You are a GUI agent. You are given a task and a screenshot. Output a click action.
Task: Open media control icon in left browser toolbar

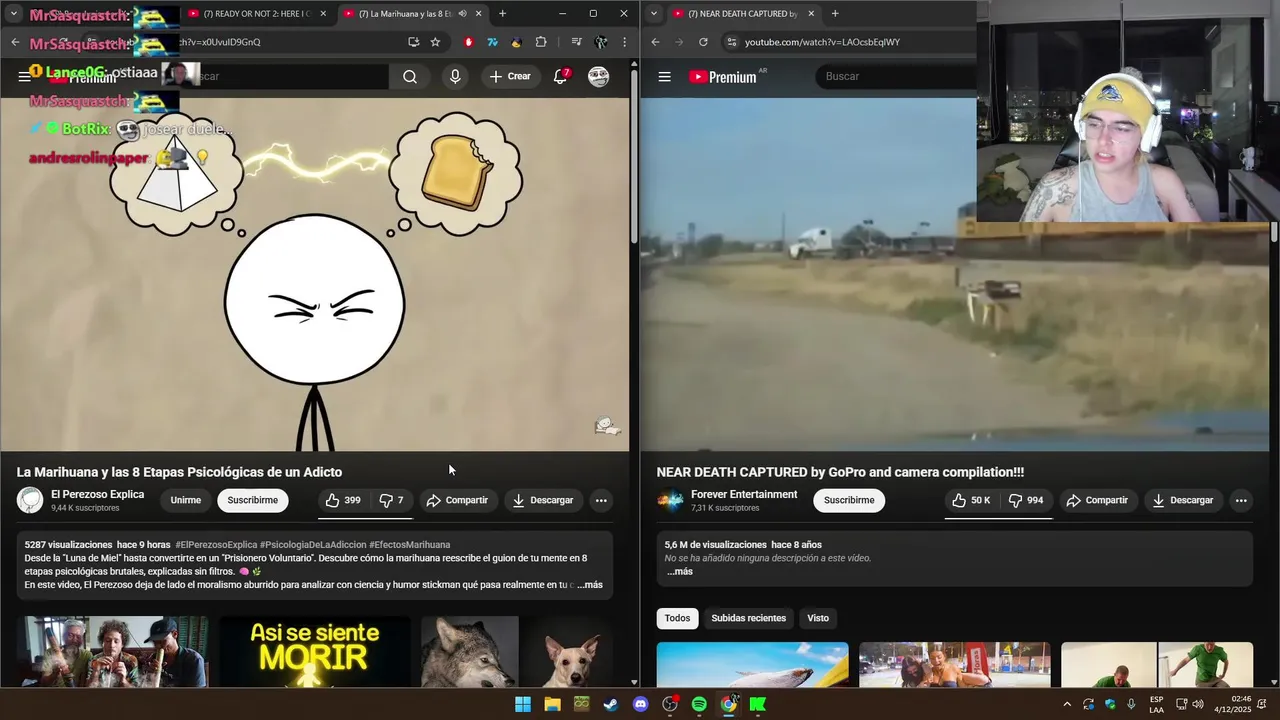click(x=576, y=42)
